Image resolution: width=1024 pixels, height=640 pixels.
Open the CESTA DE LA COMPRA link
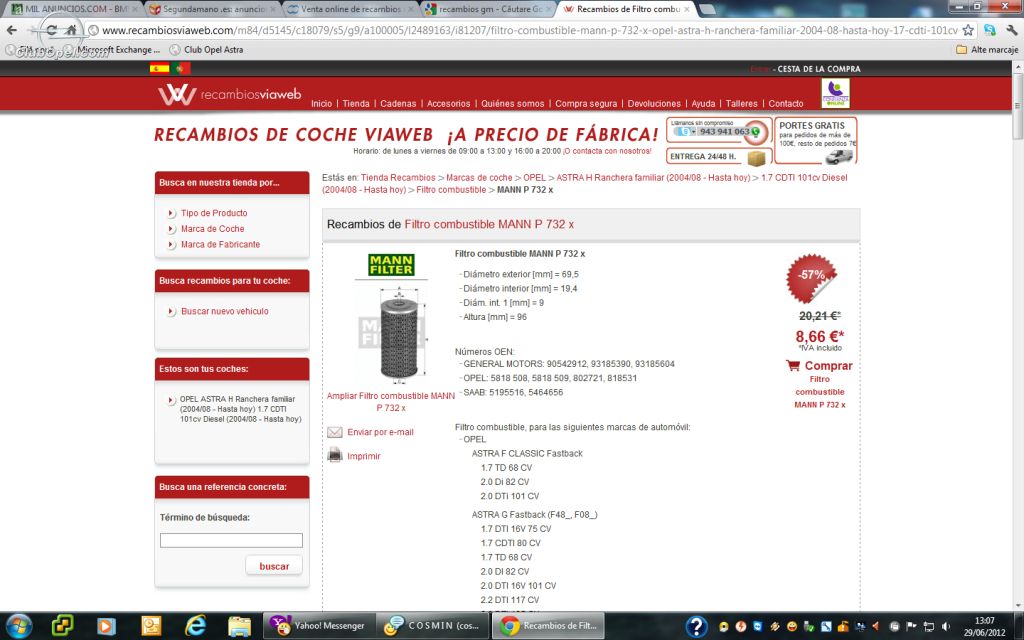[x=819, y=69]
